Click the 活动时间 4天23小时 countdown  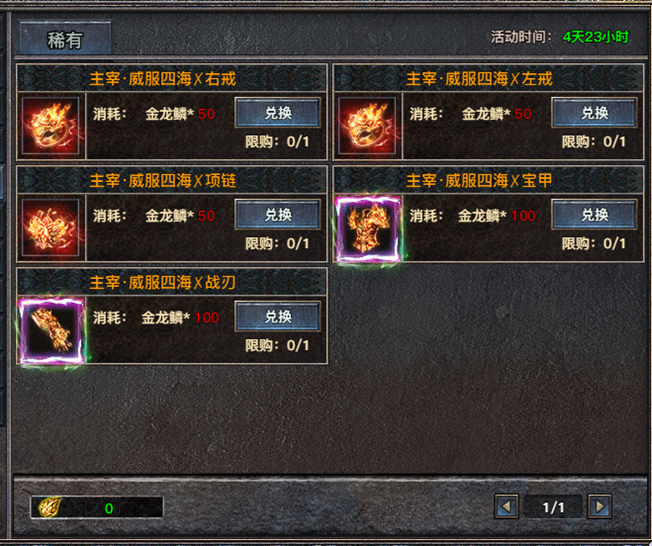pyautogui.click(x=560, y=37)
